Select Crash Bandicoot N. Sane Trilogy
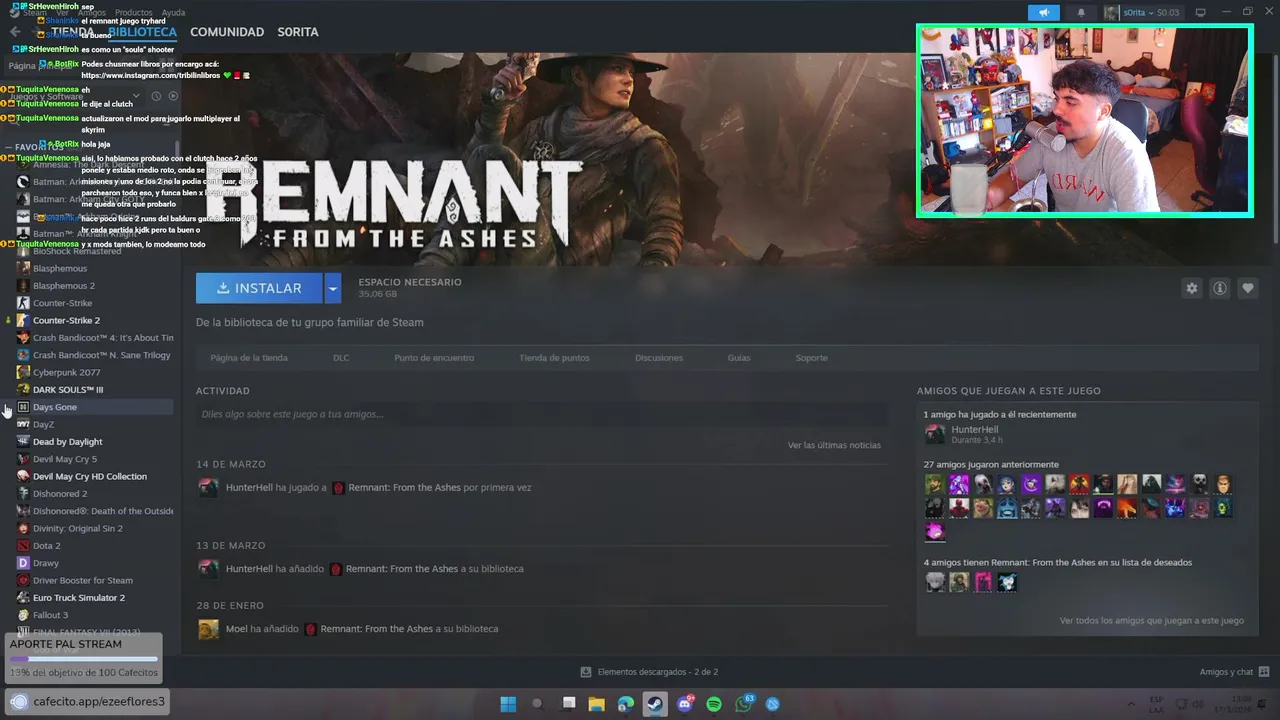Image resolution: width=1280 pixels, height=720 pixels. pyautogui.click(x=94, y=355)
